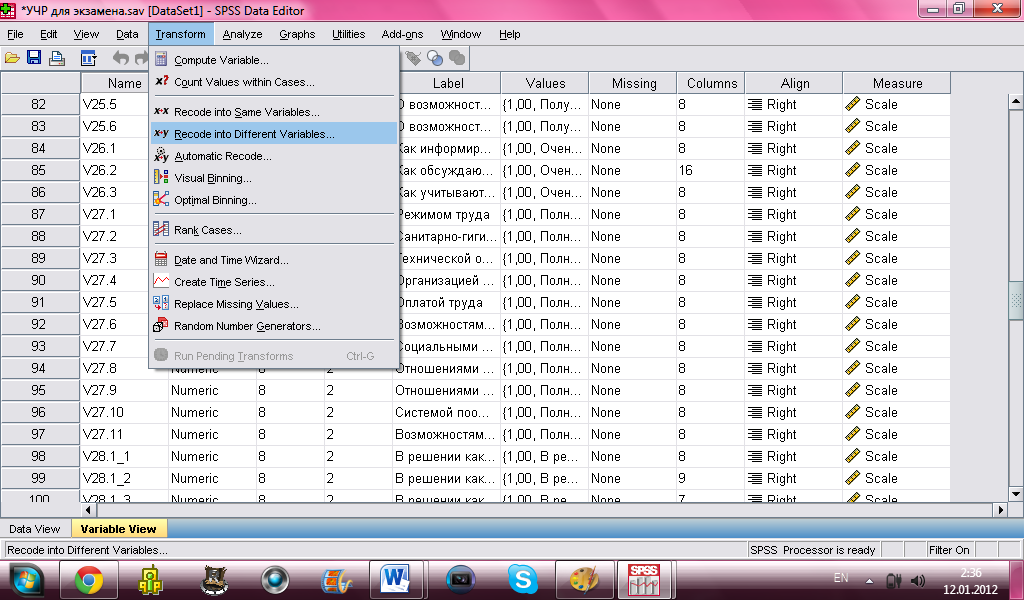Click the label cell 'Оплатой труда'
The image size is (1024, 600).
(x=449, y=302)
